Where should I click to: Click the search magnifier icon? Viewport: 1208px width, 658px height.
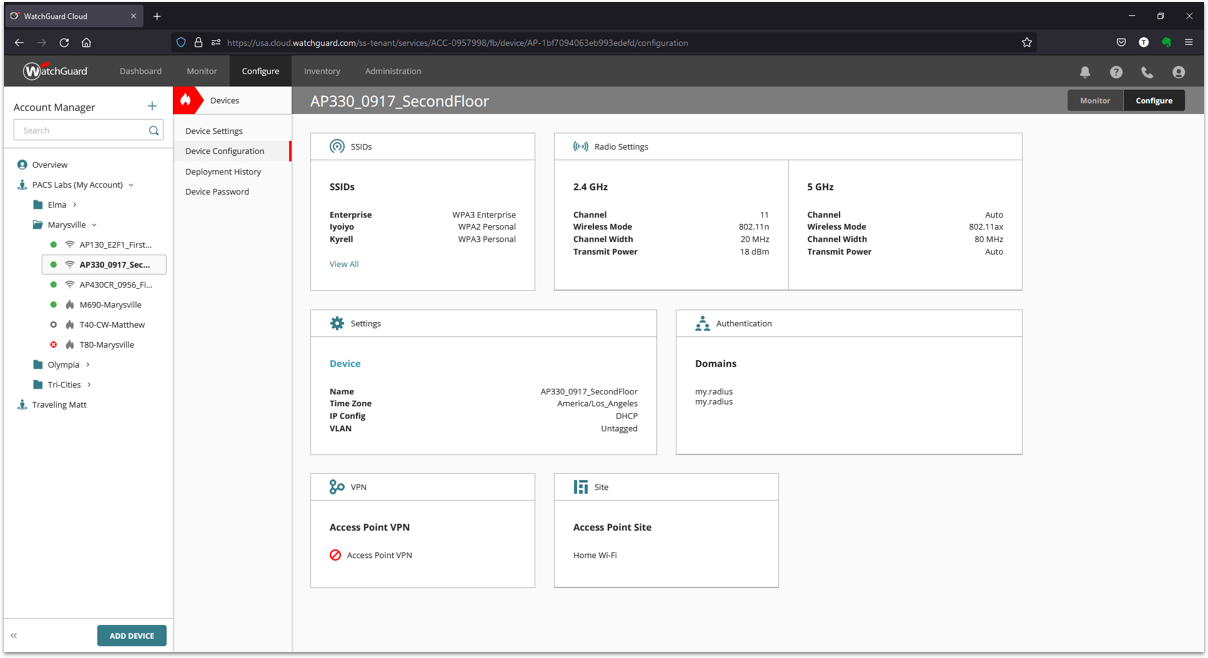154,130
